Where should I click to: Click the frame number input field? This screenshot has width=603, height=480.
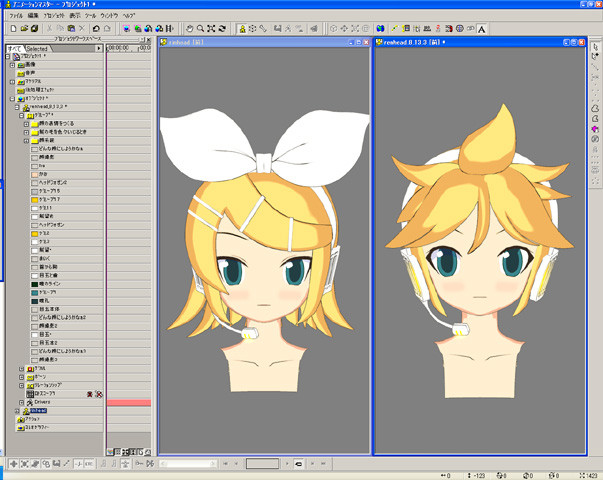pyautogui.click(x=262, y=464)
